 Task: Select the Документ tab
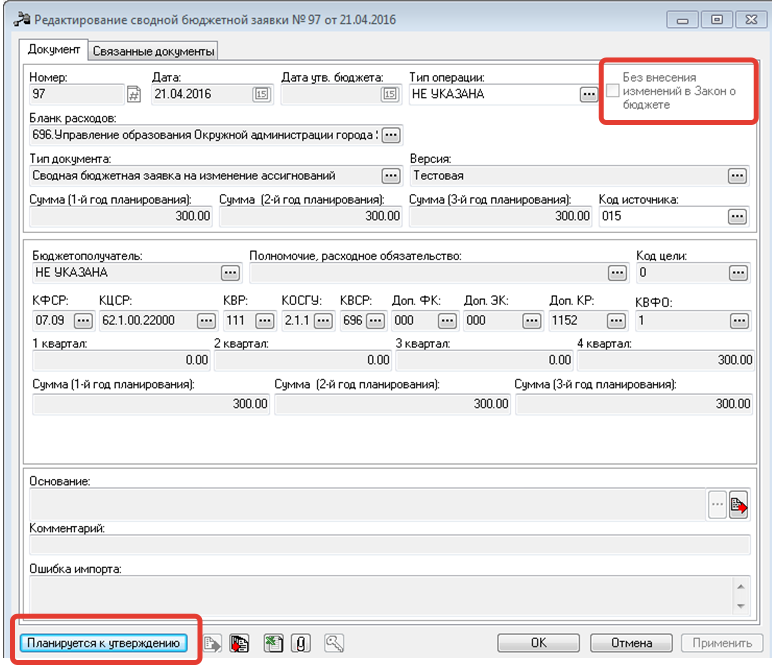(x=54, y=50)
